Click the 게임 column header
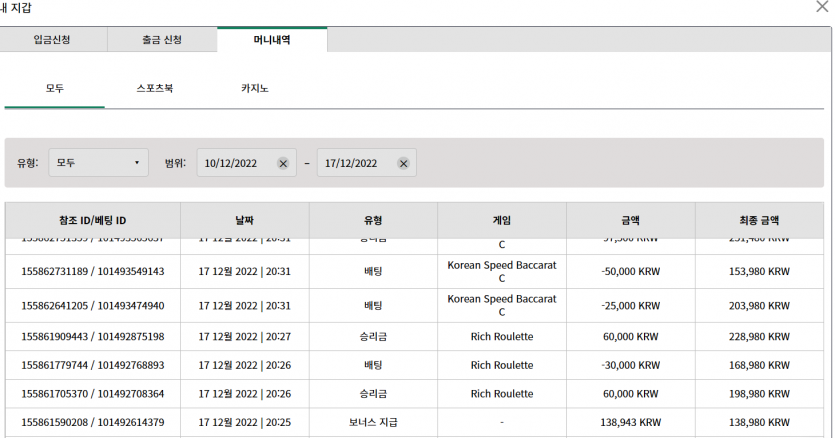The height and width of the screenshot is (438, 835). coord(502,220)
